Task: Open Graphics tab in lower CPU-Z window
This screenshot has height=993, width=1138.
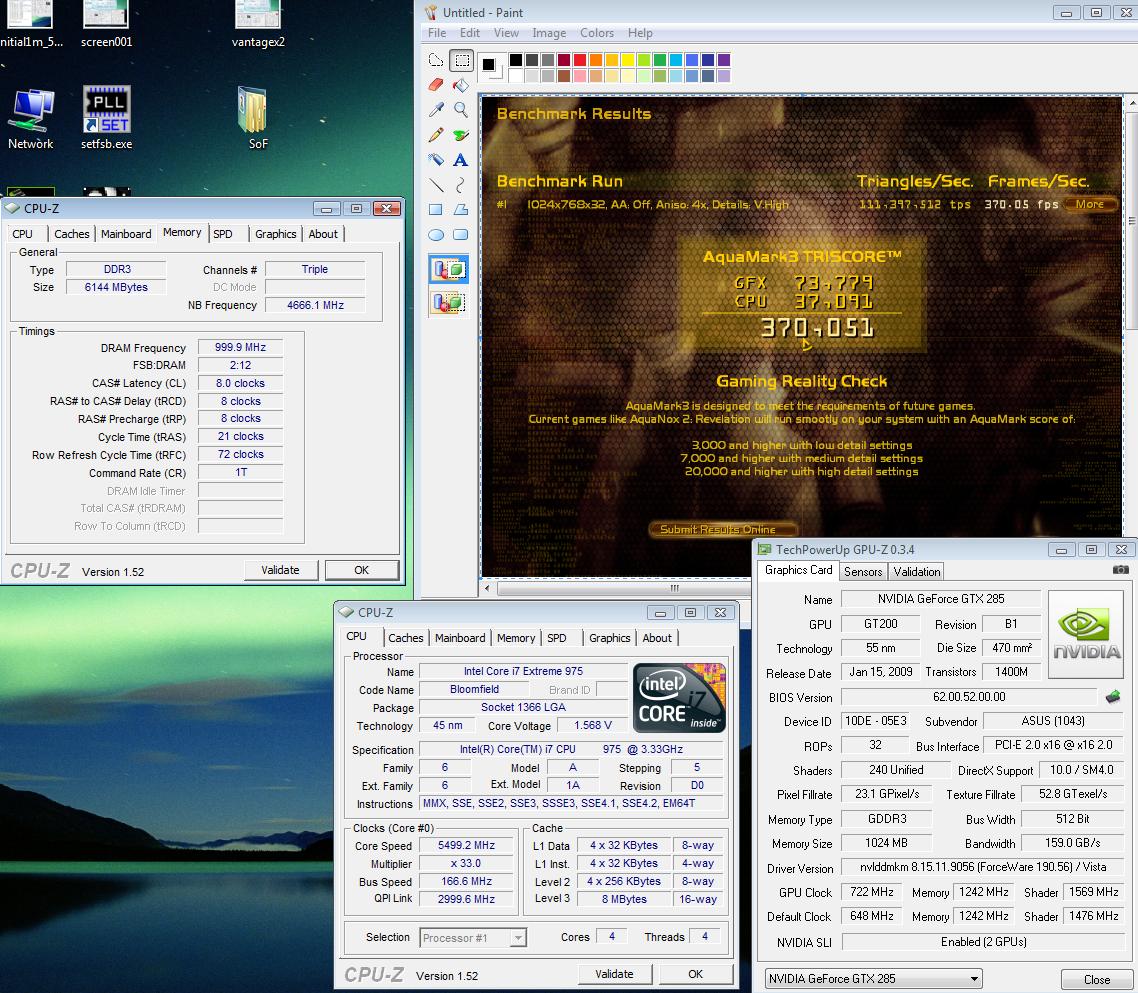Action: point(610,638)
